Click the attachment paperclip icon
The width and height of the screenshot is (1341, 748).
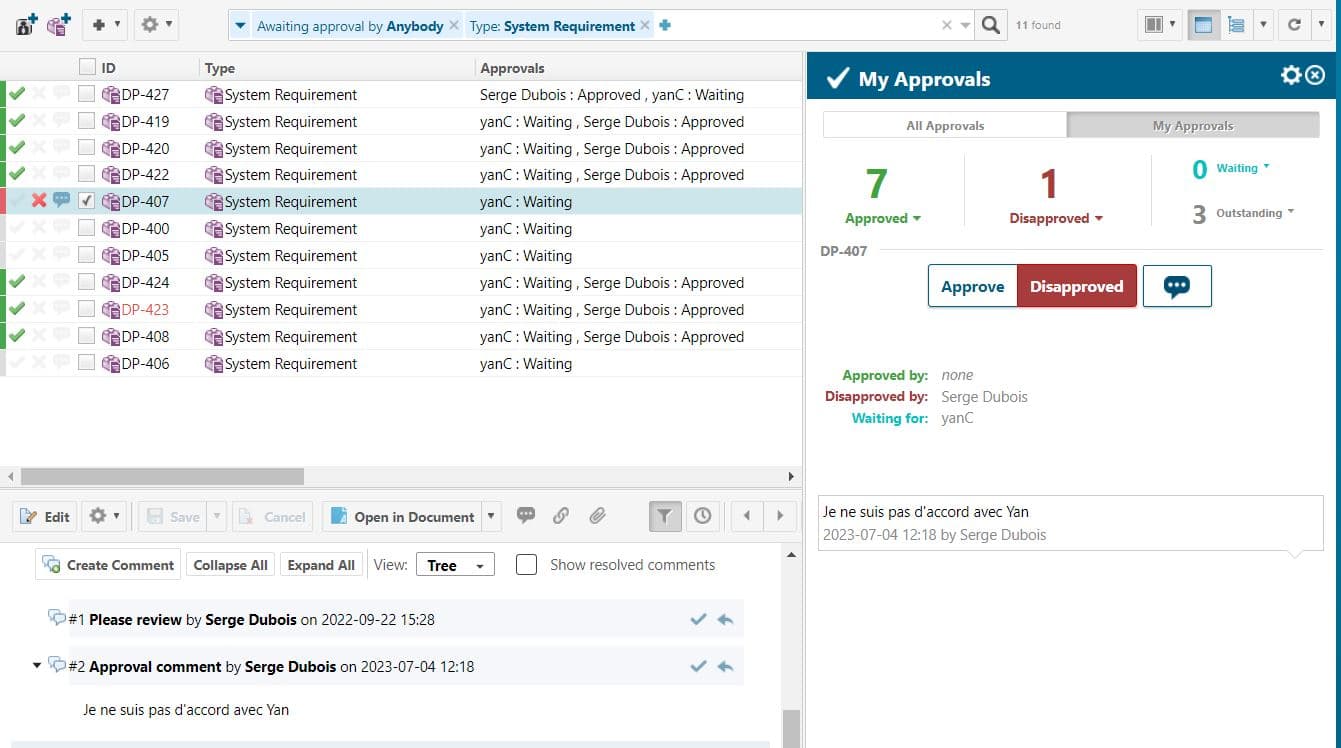(x=597, y=516)
